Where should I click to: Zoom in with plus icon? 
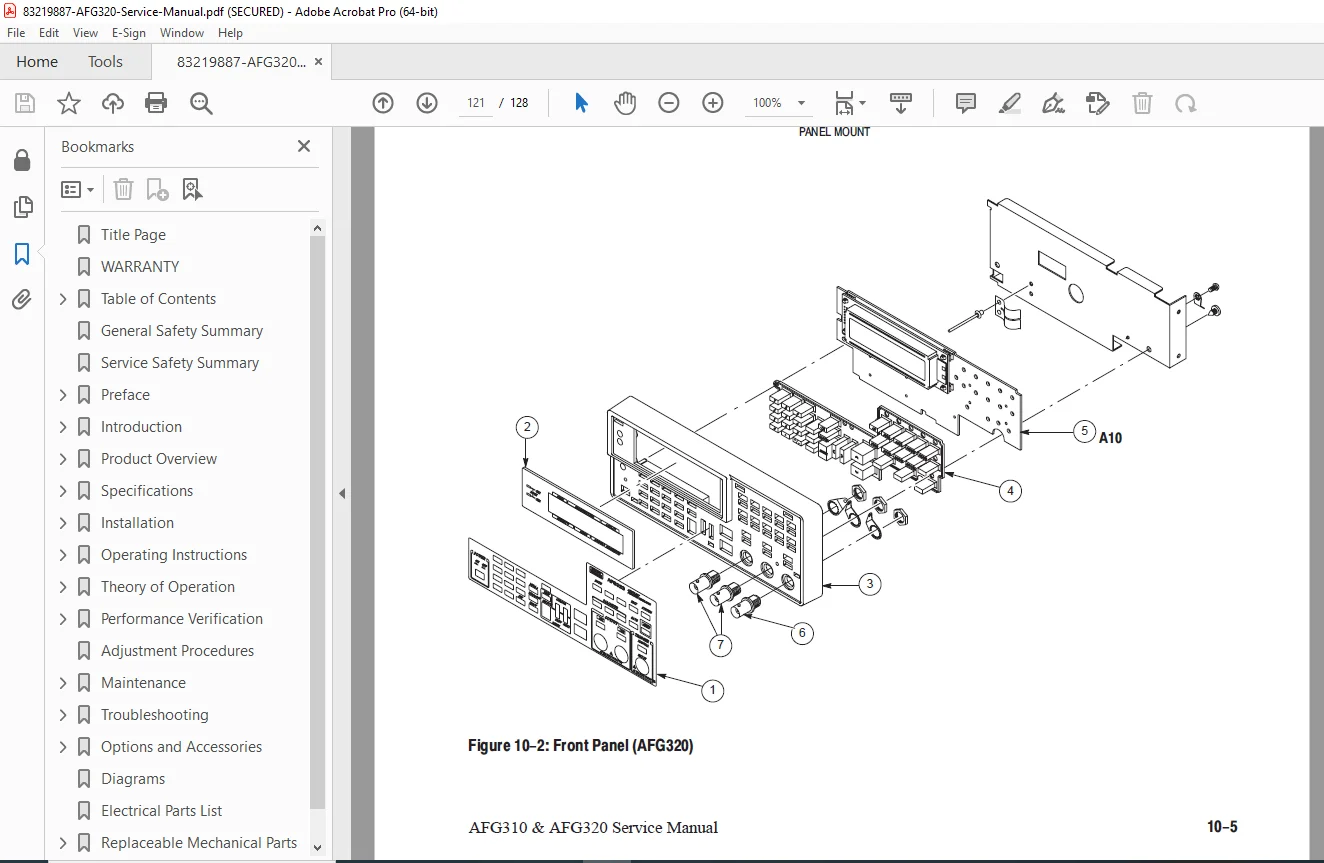(713, 103)
